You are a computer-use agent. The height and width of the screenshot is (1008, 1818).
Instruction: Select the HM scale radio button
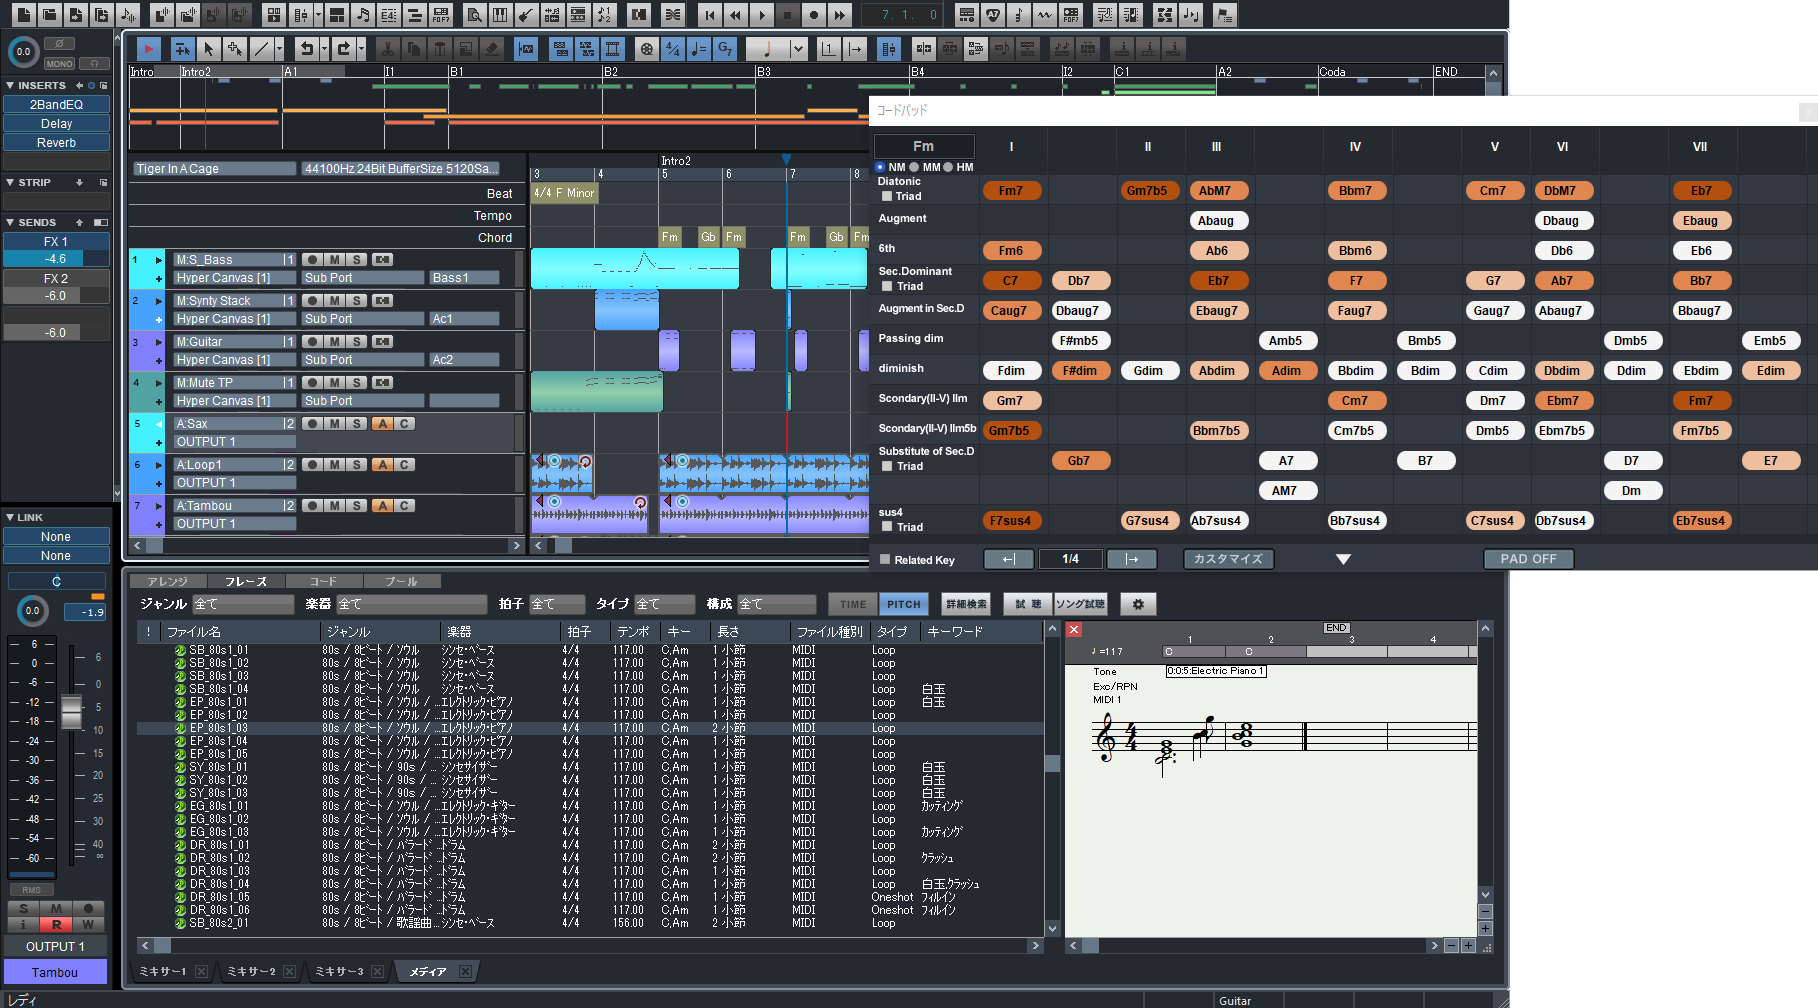point(947,167)
